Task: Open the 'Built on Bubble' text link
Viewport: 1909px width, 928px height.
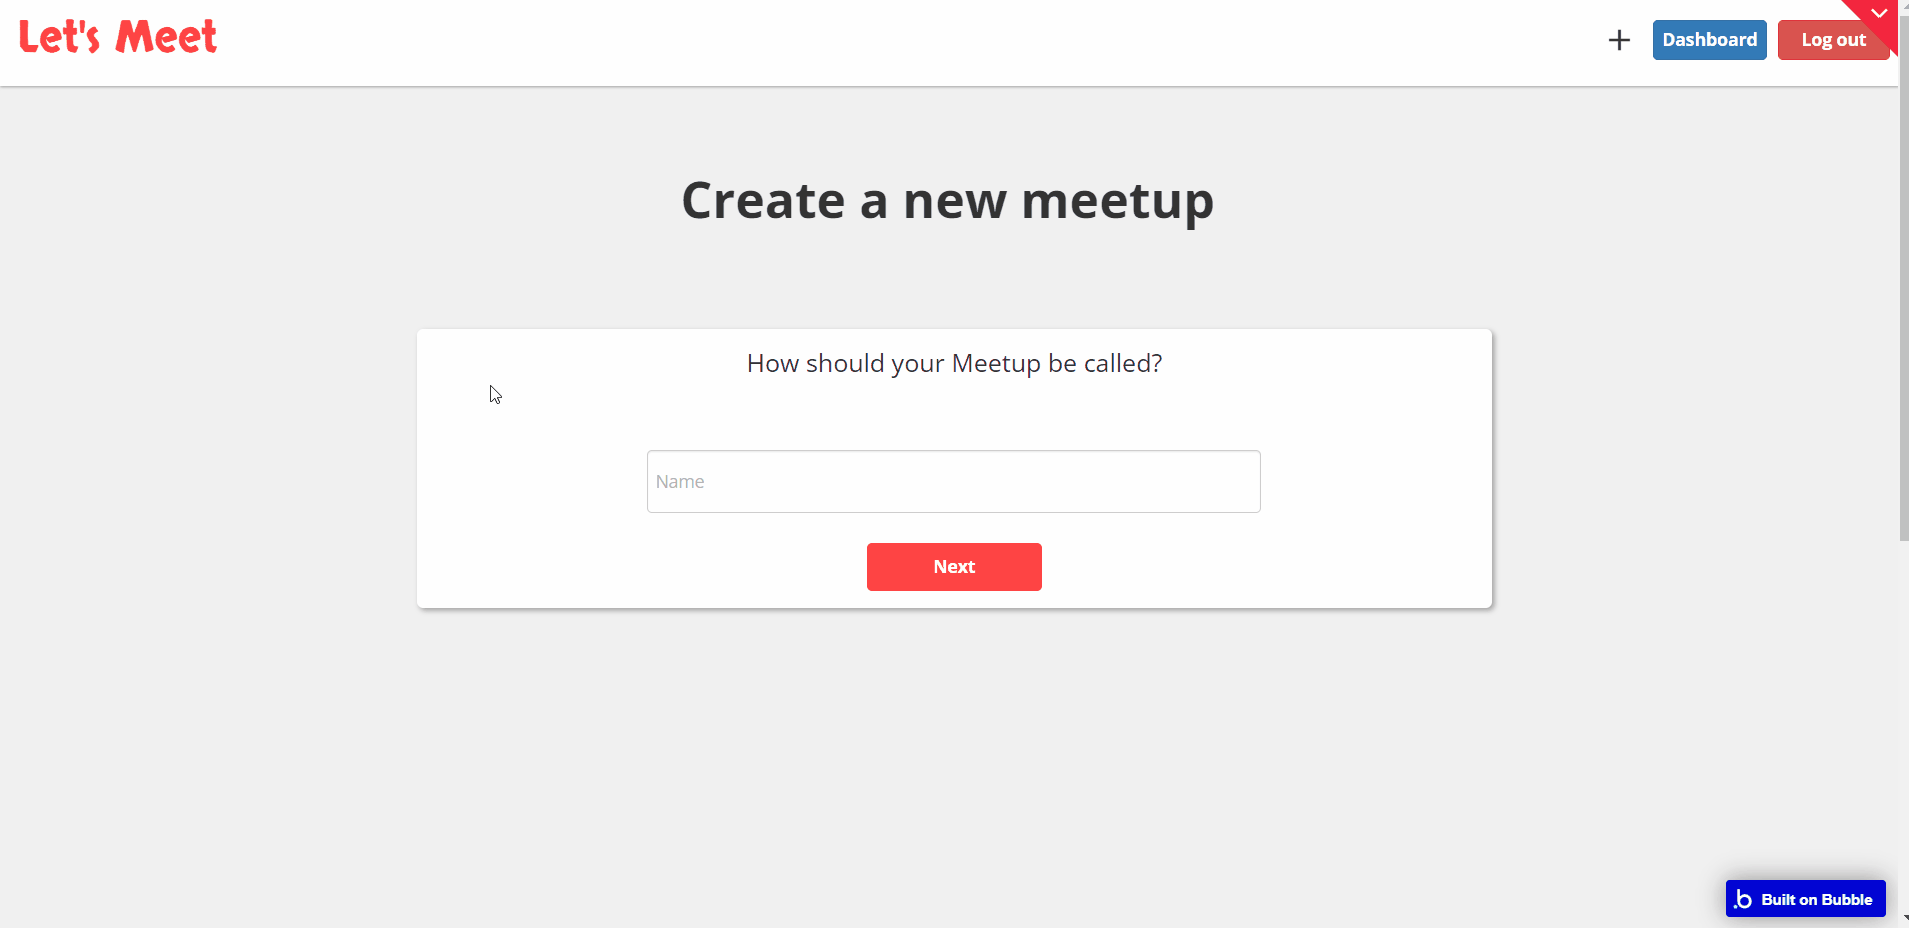Action: pyautogui.click(x=1816, y=899)
